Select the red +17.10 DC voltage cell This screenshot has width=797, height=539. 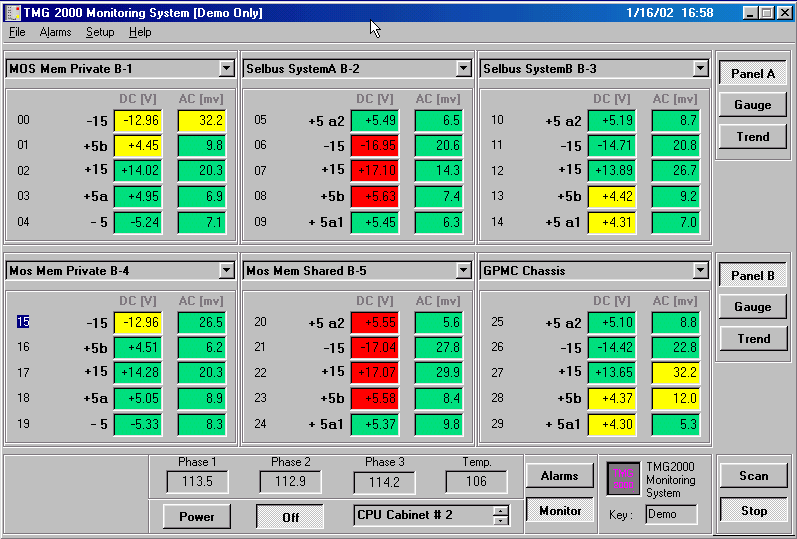374,171
